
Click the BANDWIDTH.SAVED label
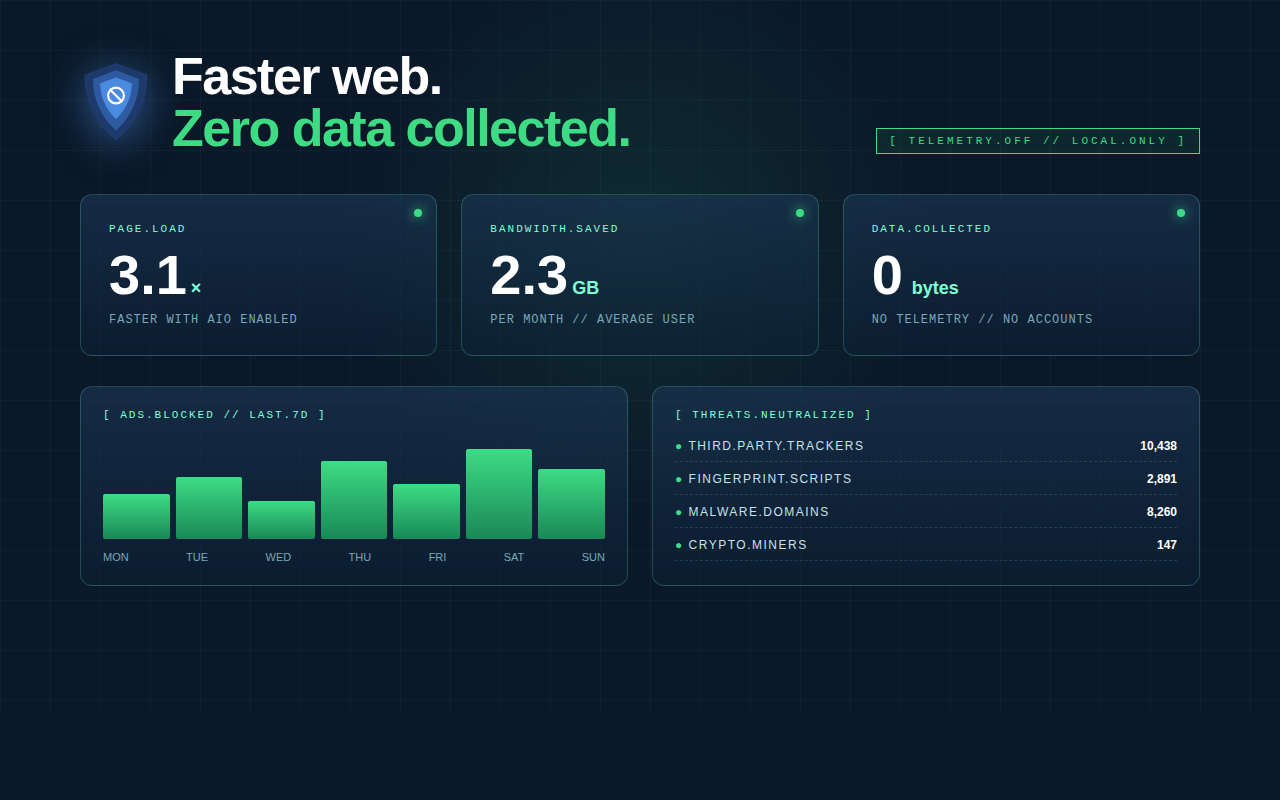(555, 229)
